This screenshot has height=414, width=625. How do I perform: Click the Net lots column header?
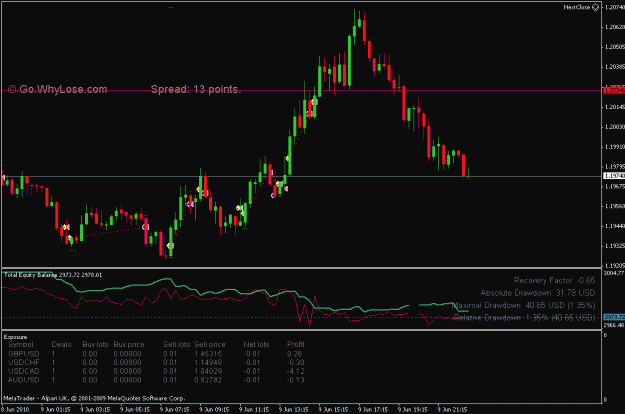(x=256, y=344)
